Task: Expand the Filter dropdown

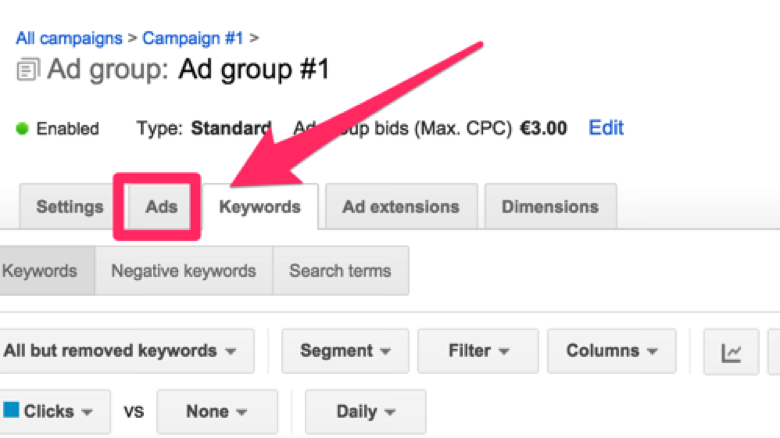Action: point(478,351)
